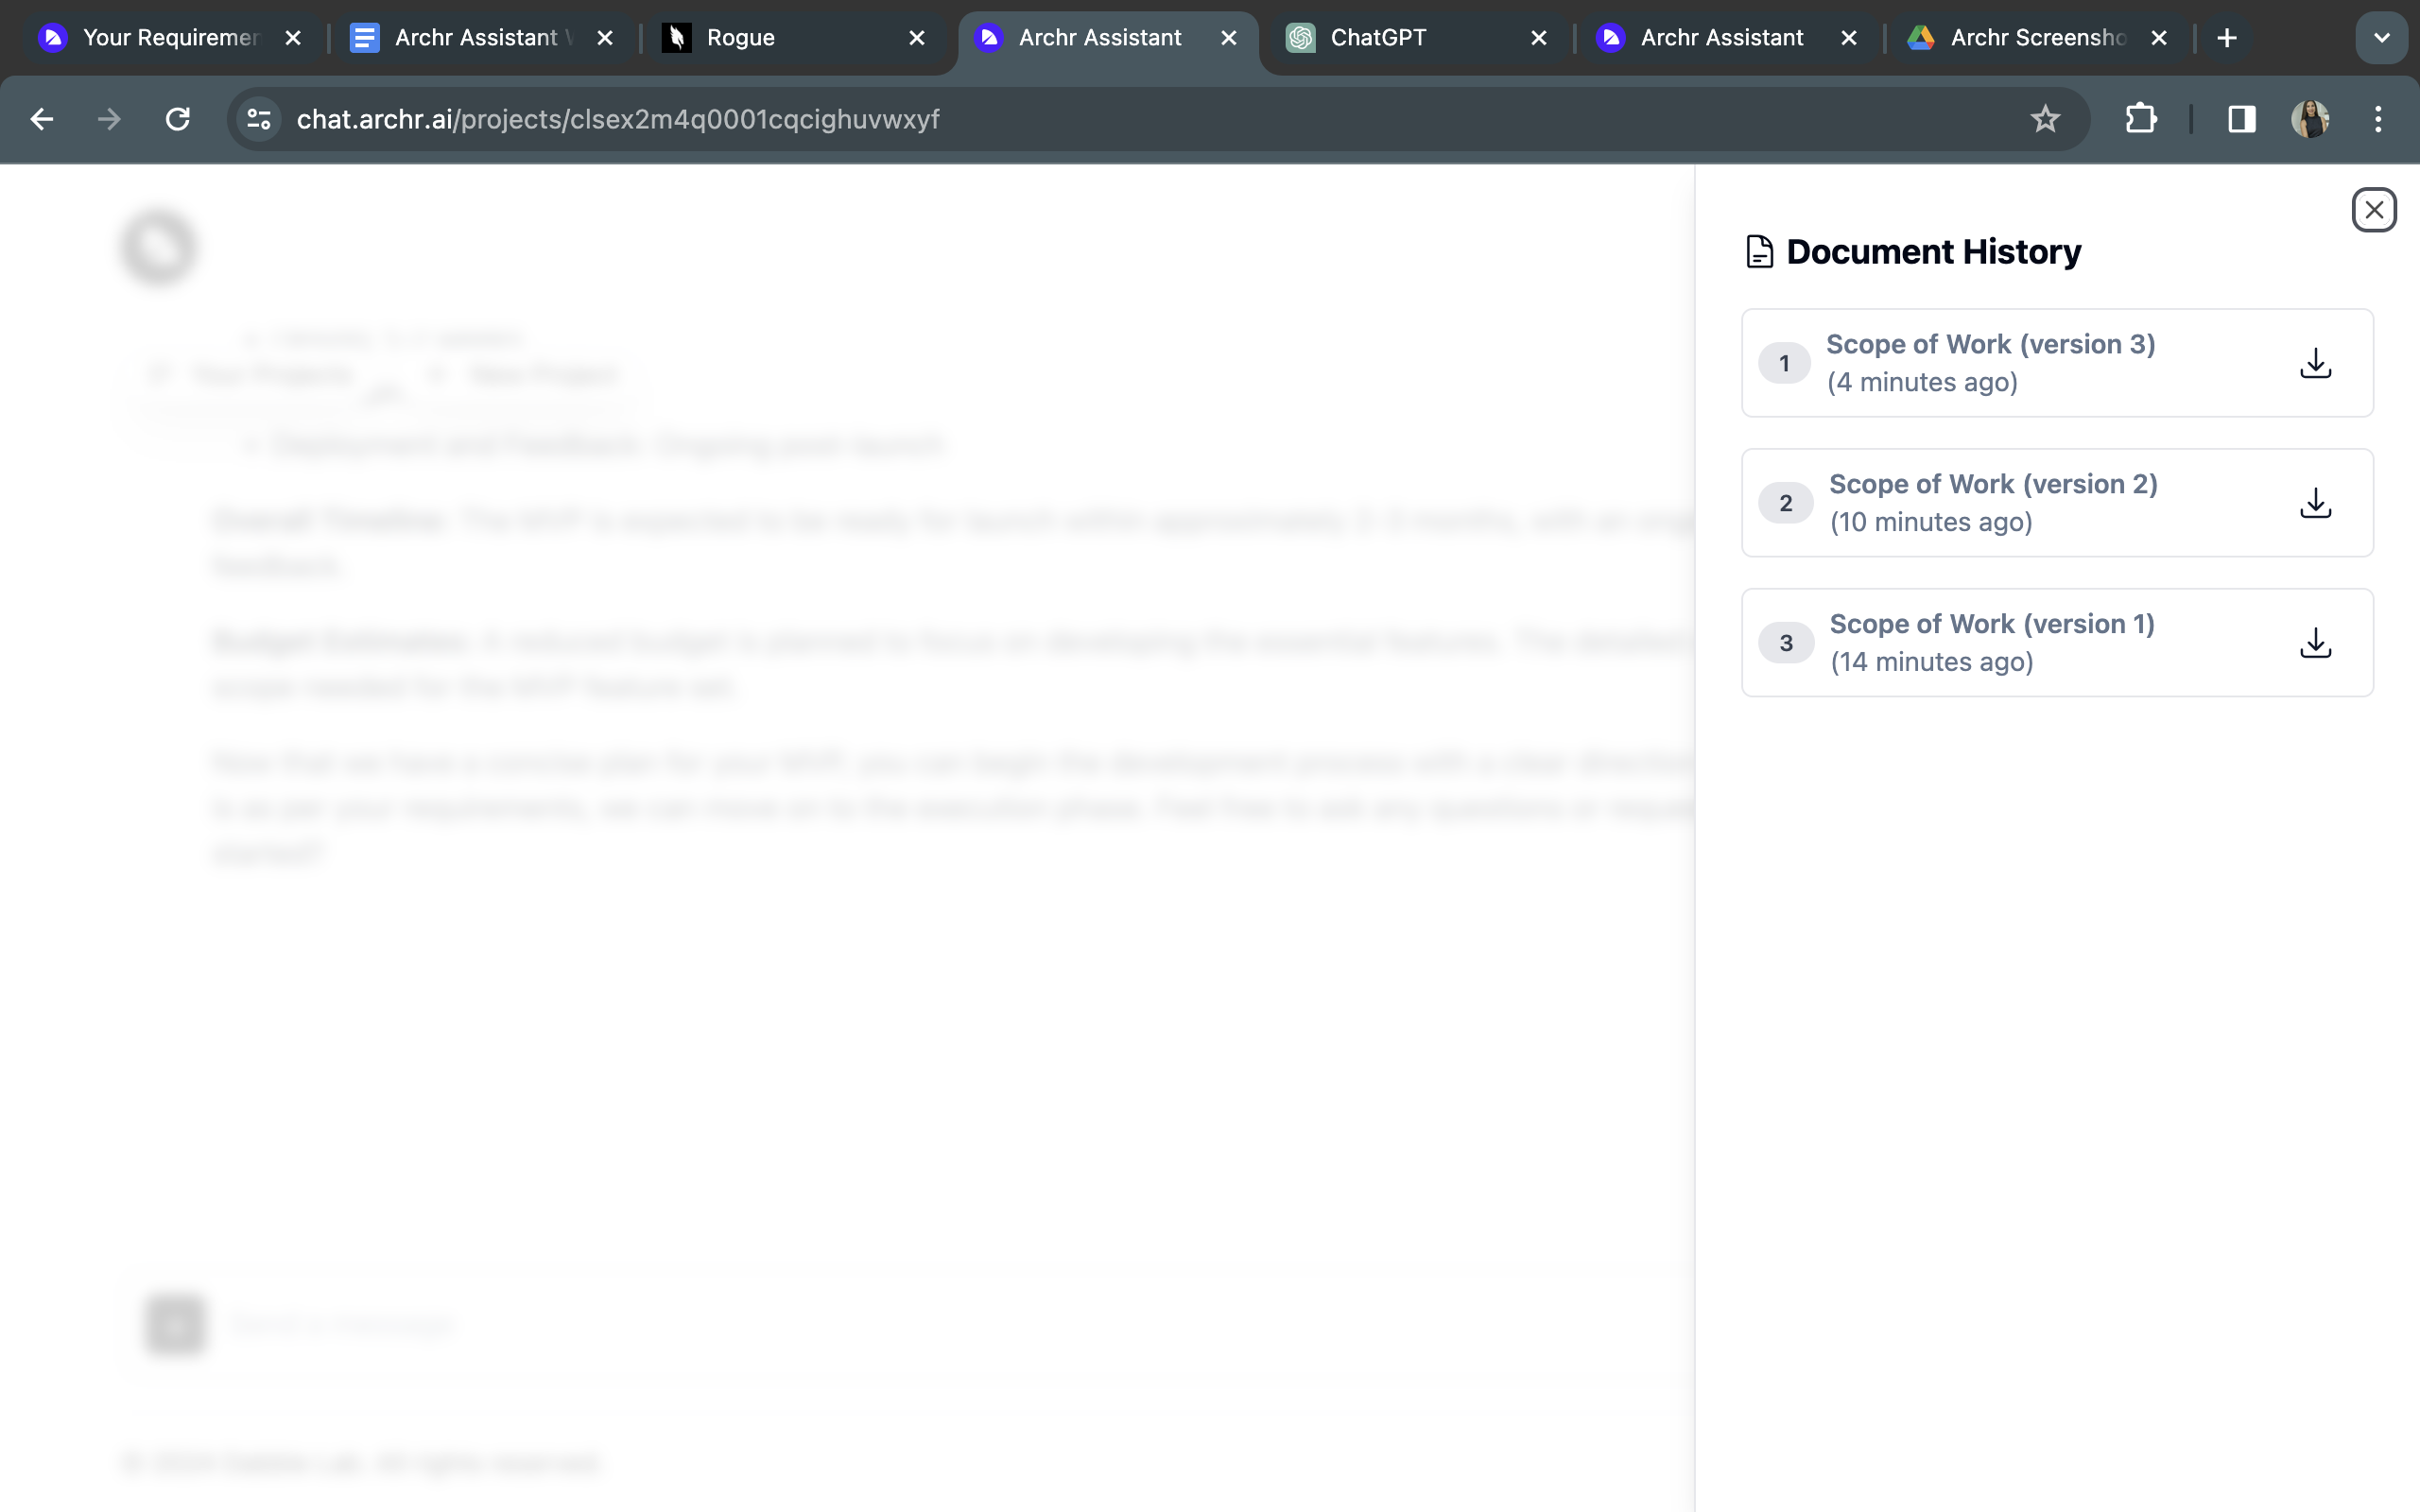Click the Chrome profile avatar
Viewport: 2420px width, 1512px height.
[x=2309, y=119]
